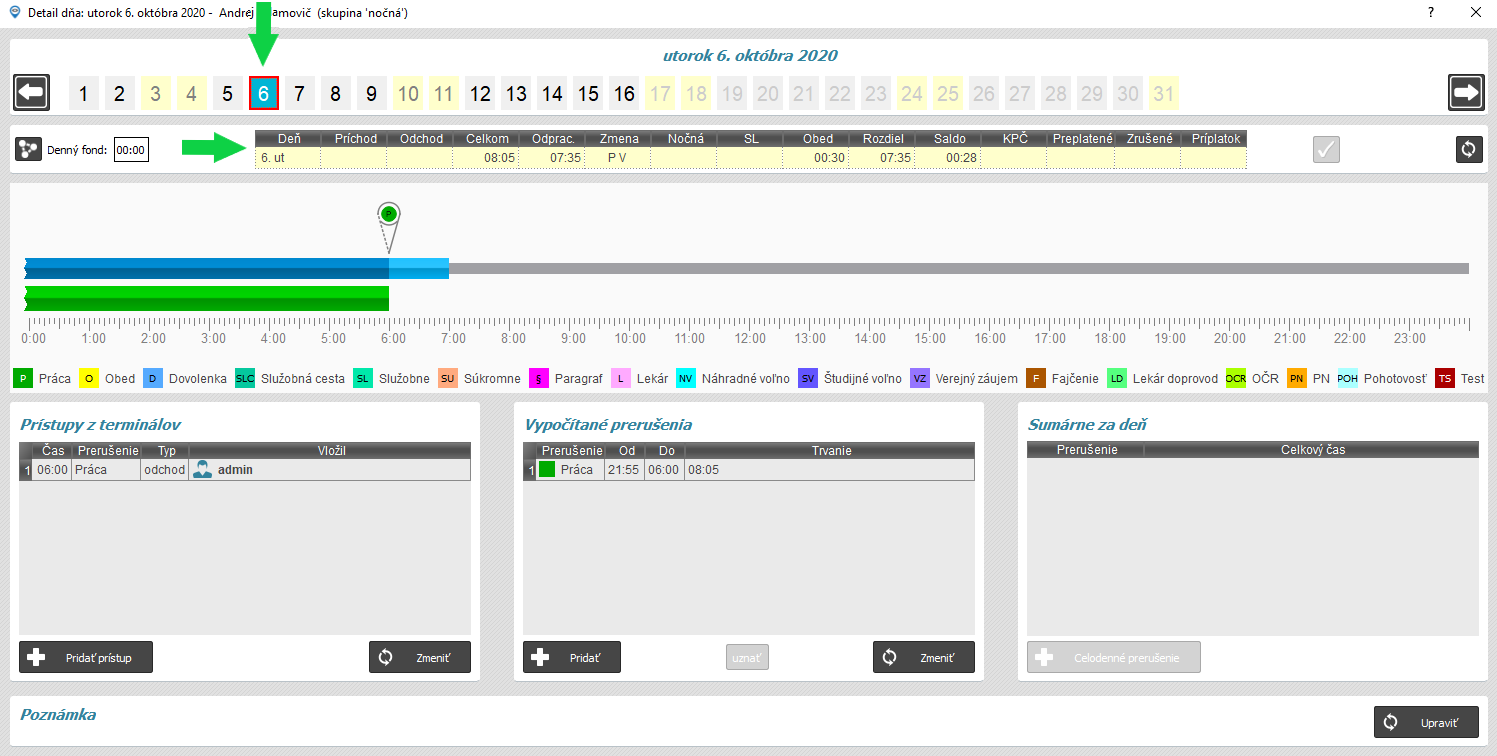
Task: Select the Pohotovosť POH icon
Action: (x=1347, y=379)
